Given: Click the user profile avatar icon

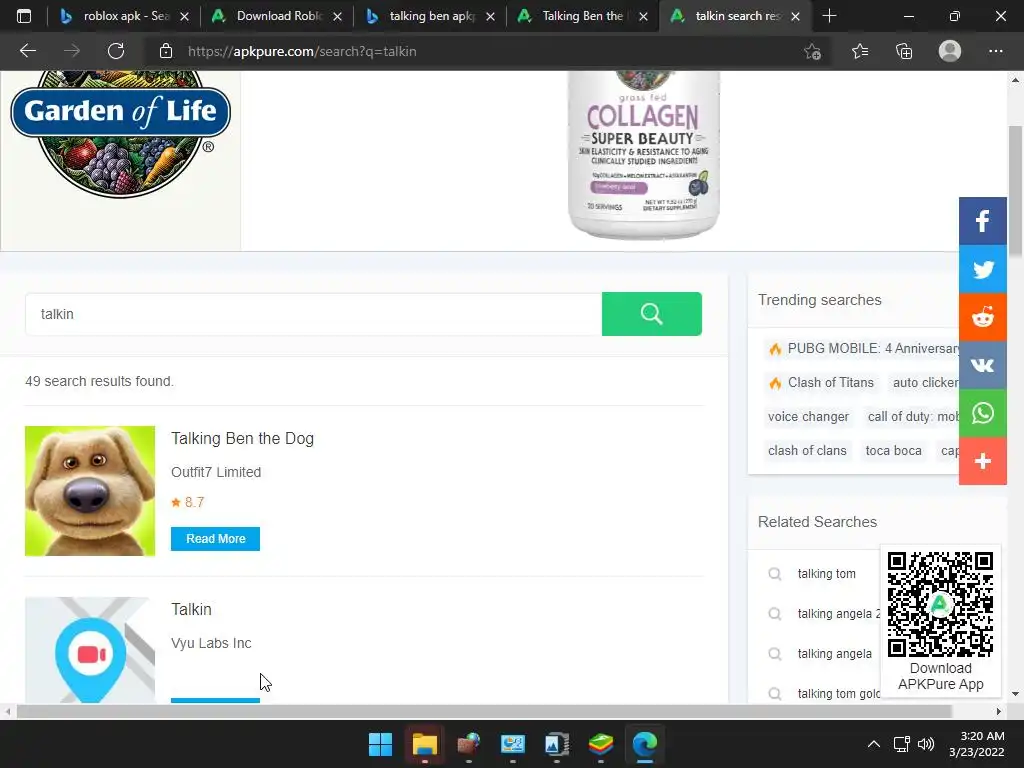Looking at the screenshot, I should [x=950, y=51].
